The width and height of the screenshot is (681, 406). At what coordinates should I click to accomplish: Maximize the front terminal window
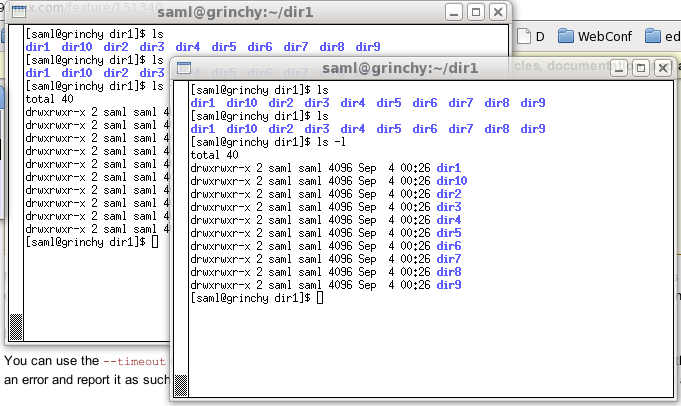[641, 68]
